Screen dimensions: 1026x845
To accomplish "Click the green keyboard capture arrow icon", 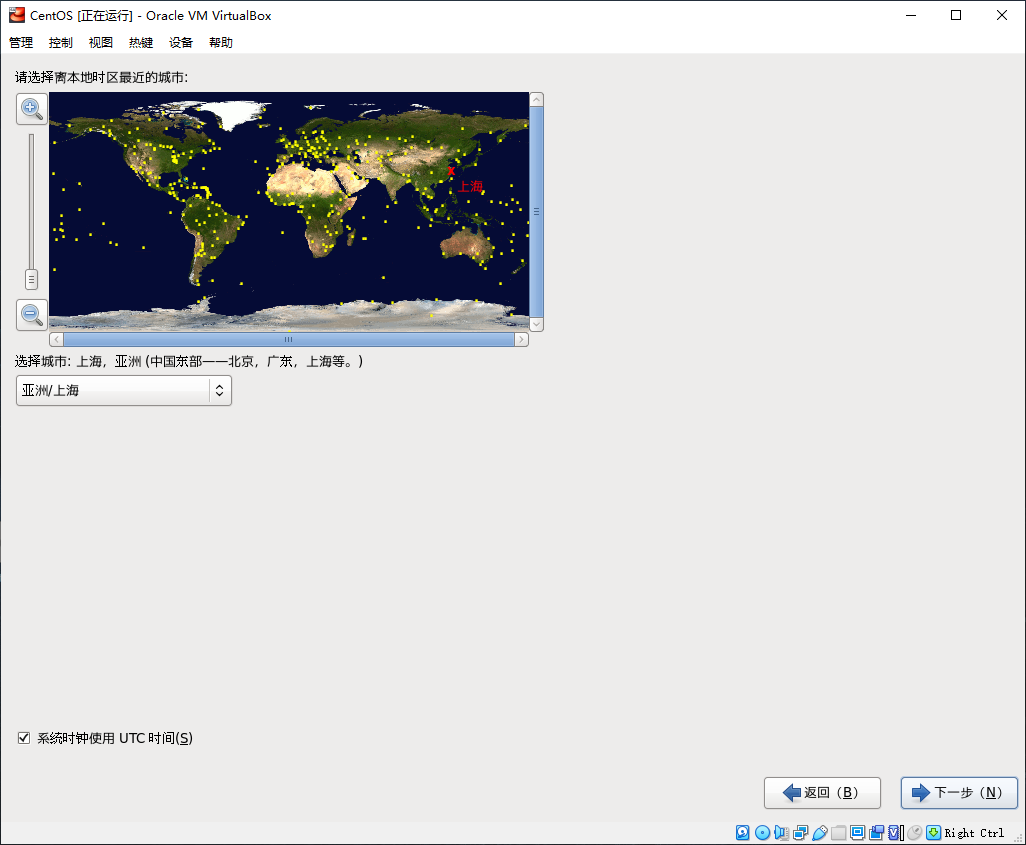I will click(934, 833).
